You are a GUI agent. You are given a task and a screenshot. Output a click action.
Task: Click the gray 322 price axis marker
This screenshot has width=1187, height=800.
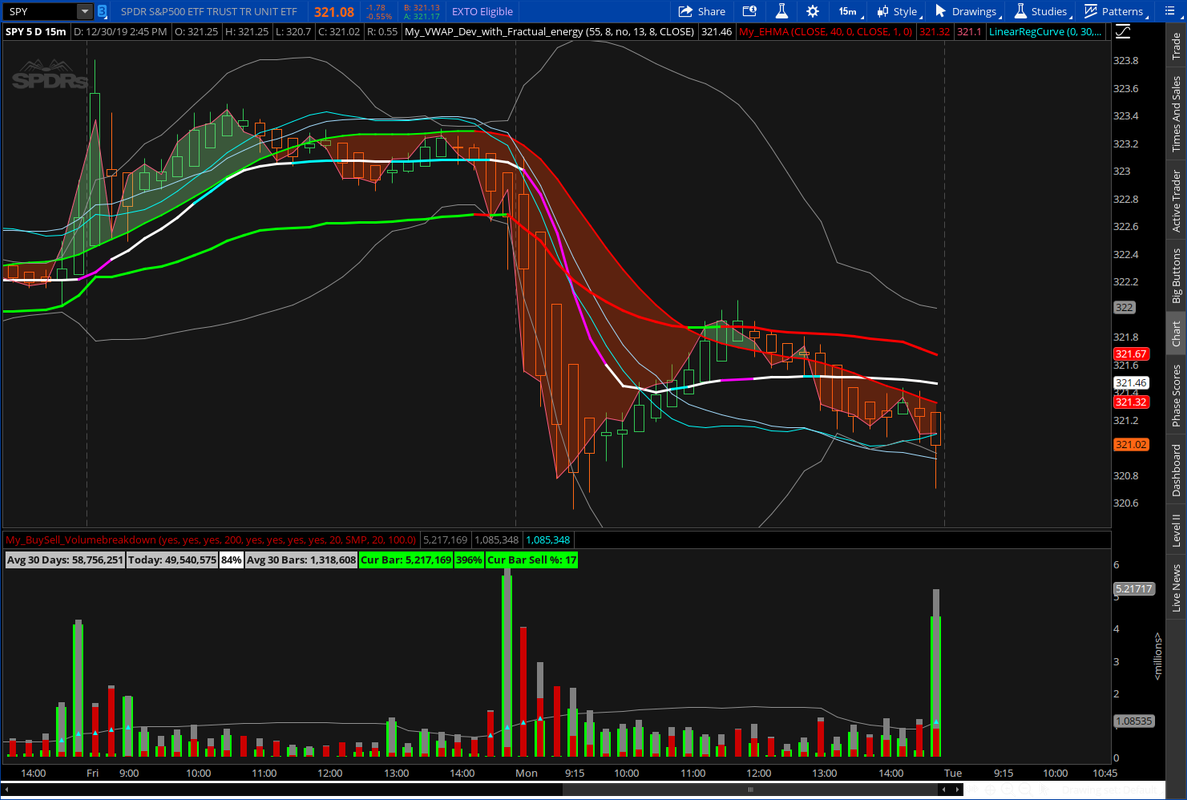(x=1124, y=307)
